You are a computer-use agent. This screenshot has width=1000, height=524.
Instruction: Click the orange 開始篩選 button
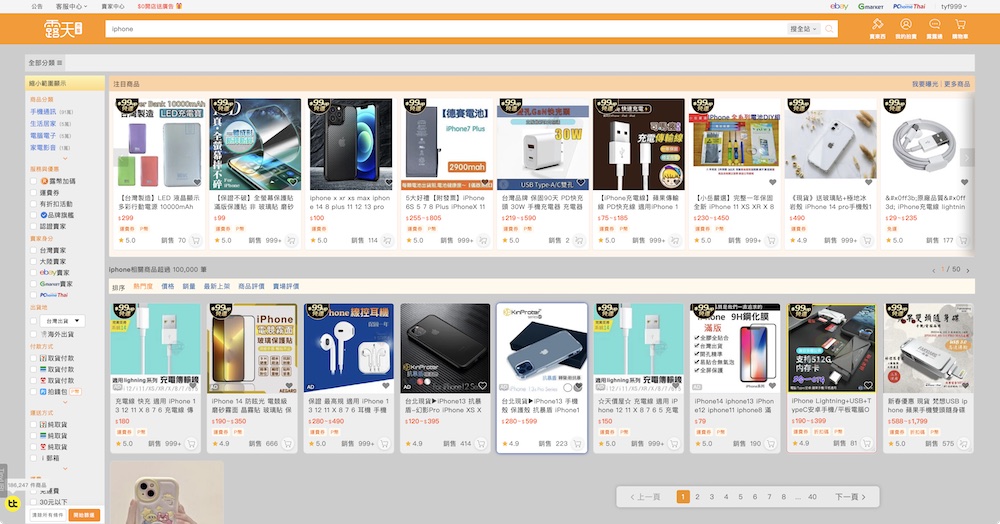[x=84, y=515]
